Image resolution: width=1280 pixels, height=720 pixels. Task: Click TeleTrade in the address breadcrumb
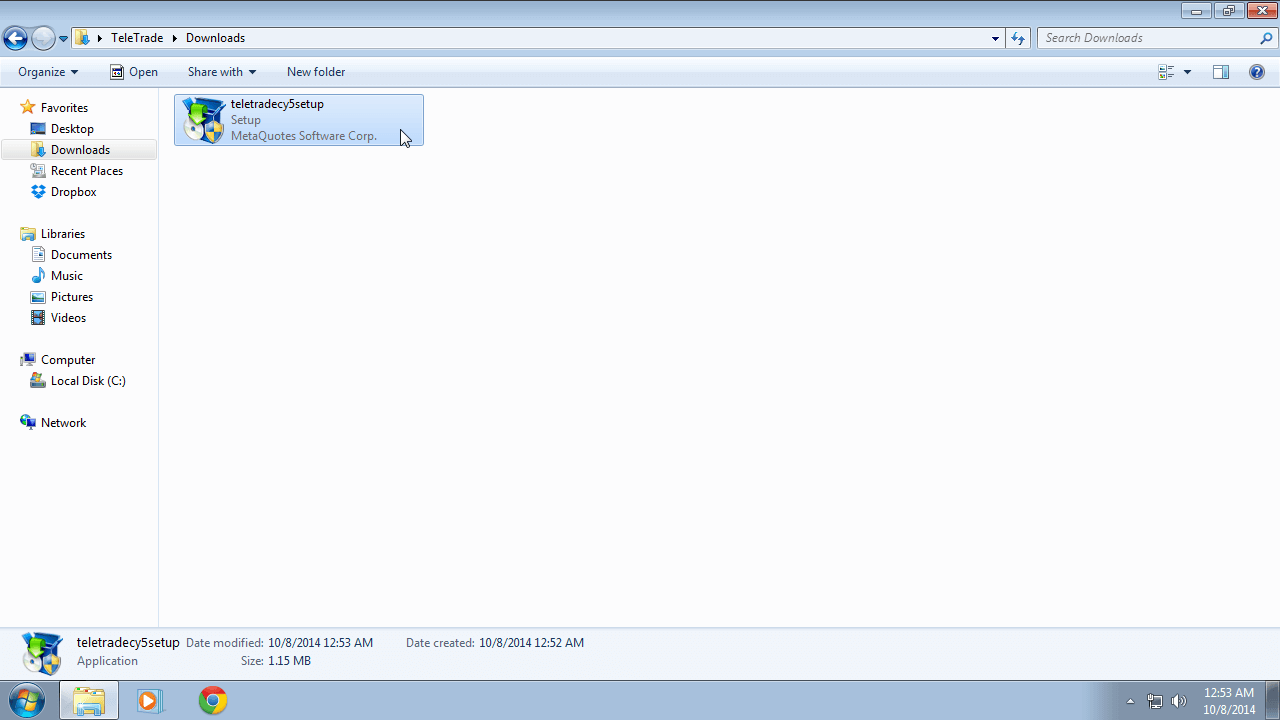click(x=138, y=38)
